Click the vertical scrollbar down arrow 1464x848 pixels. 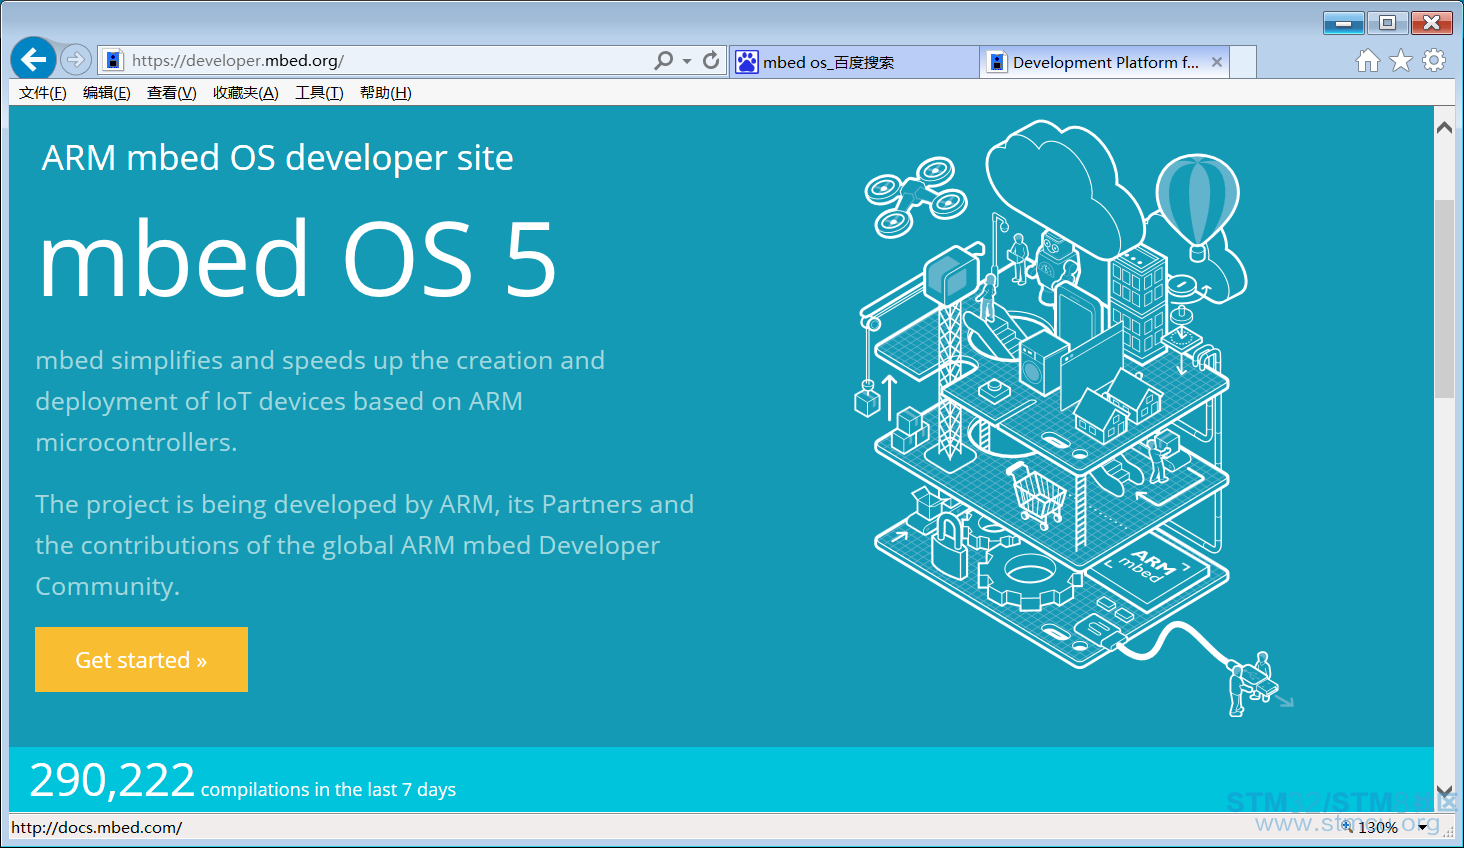pos(1444,792)
